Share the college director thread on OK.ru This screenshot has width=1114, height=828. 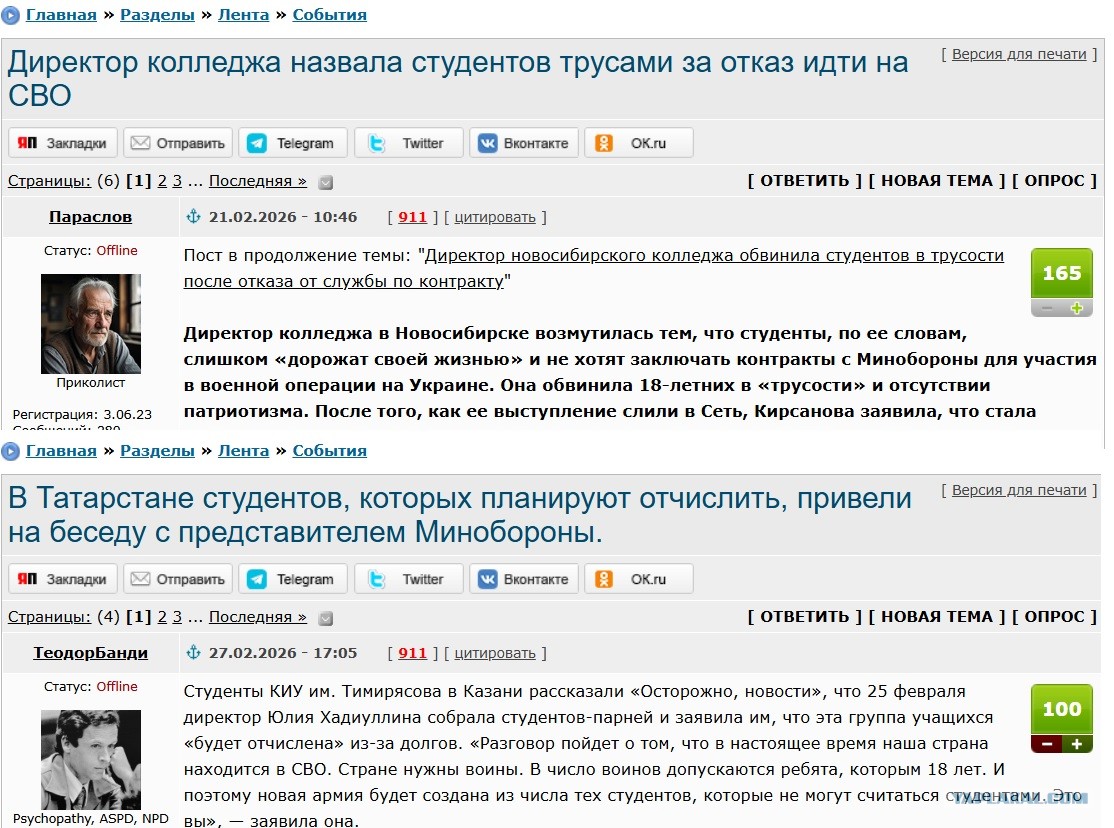pos(639,143)
